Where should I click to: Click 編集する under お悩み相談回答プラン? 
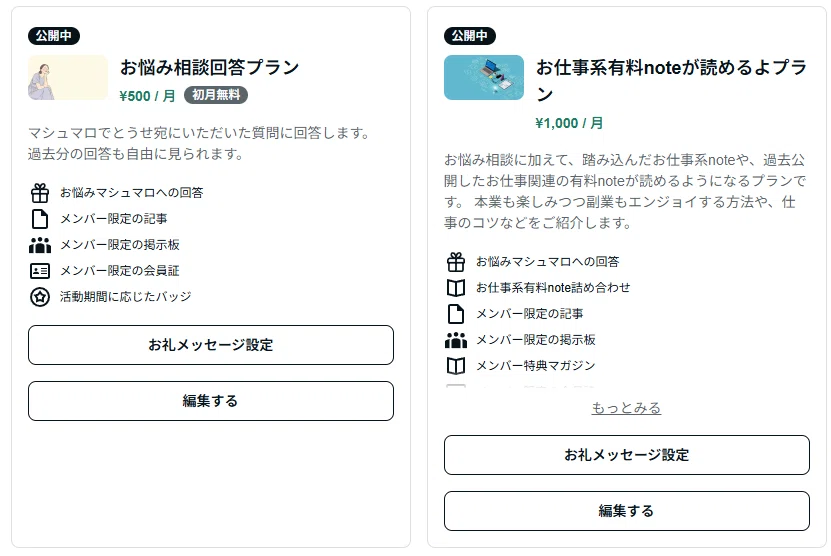coord(211,401)
